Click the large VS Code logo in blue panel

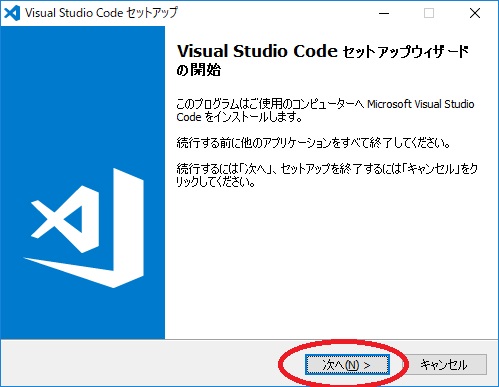tap(84, 228)
